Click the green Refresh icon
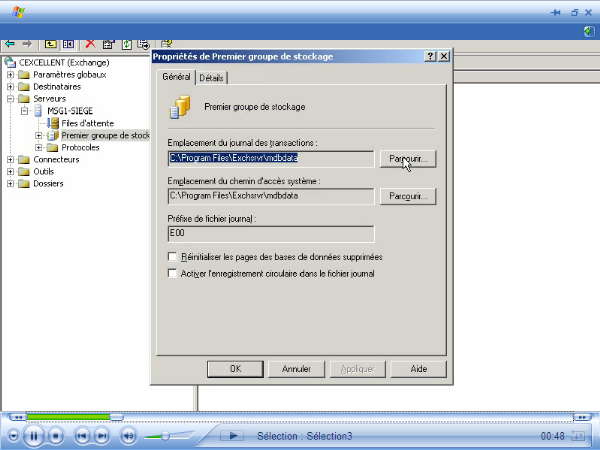Screen dimensions: 600x450 pyautogui.click(x=126, y=44)
